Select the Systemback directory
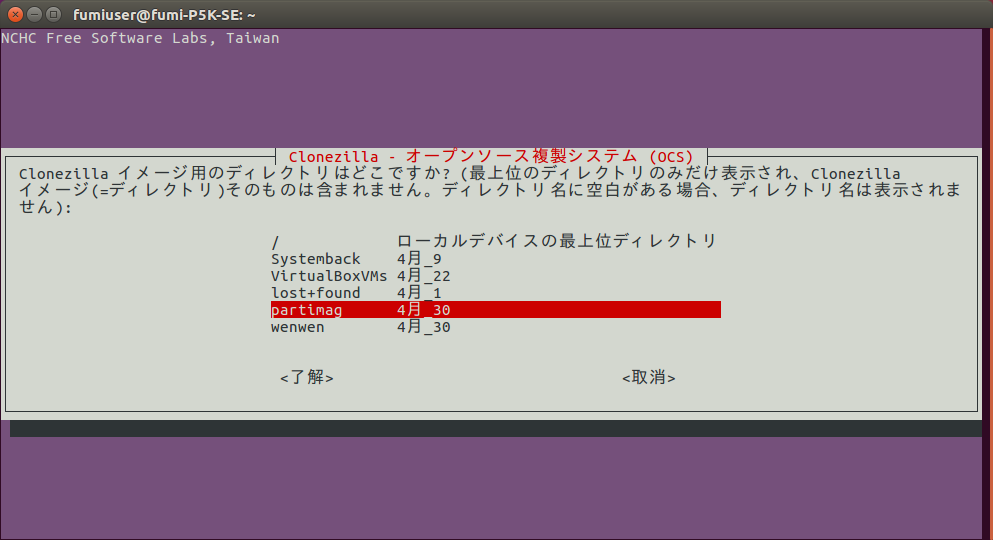 [x=315, y=259]
